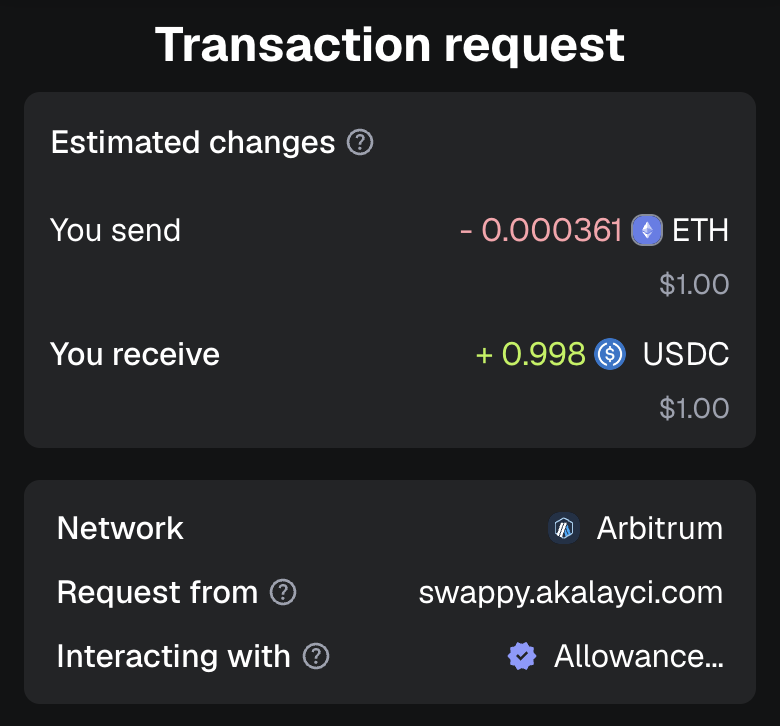Click the truncated Allowance contract name
Image resolution: width=780 pixels, height=726 pixels.
point(638,656)
